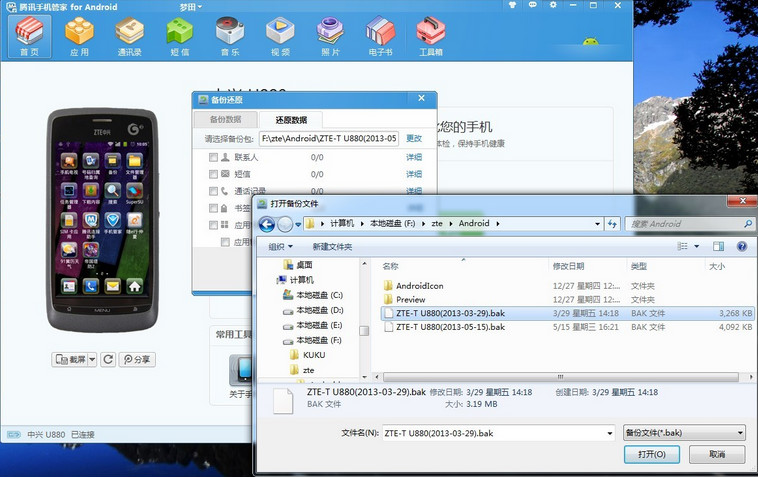Click the backup package path field
The image size is (758, 477).
(329, 139)
